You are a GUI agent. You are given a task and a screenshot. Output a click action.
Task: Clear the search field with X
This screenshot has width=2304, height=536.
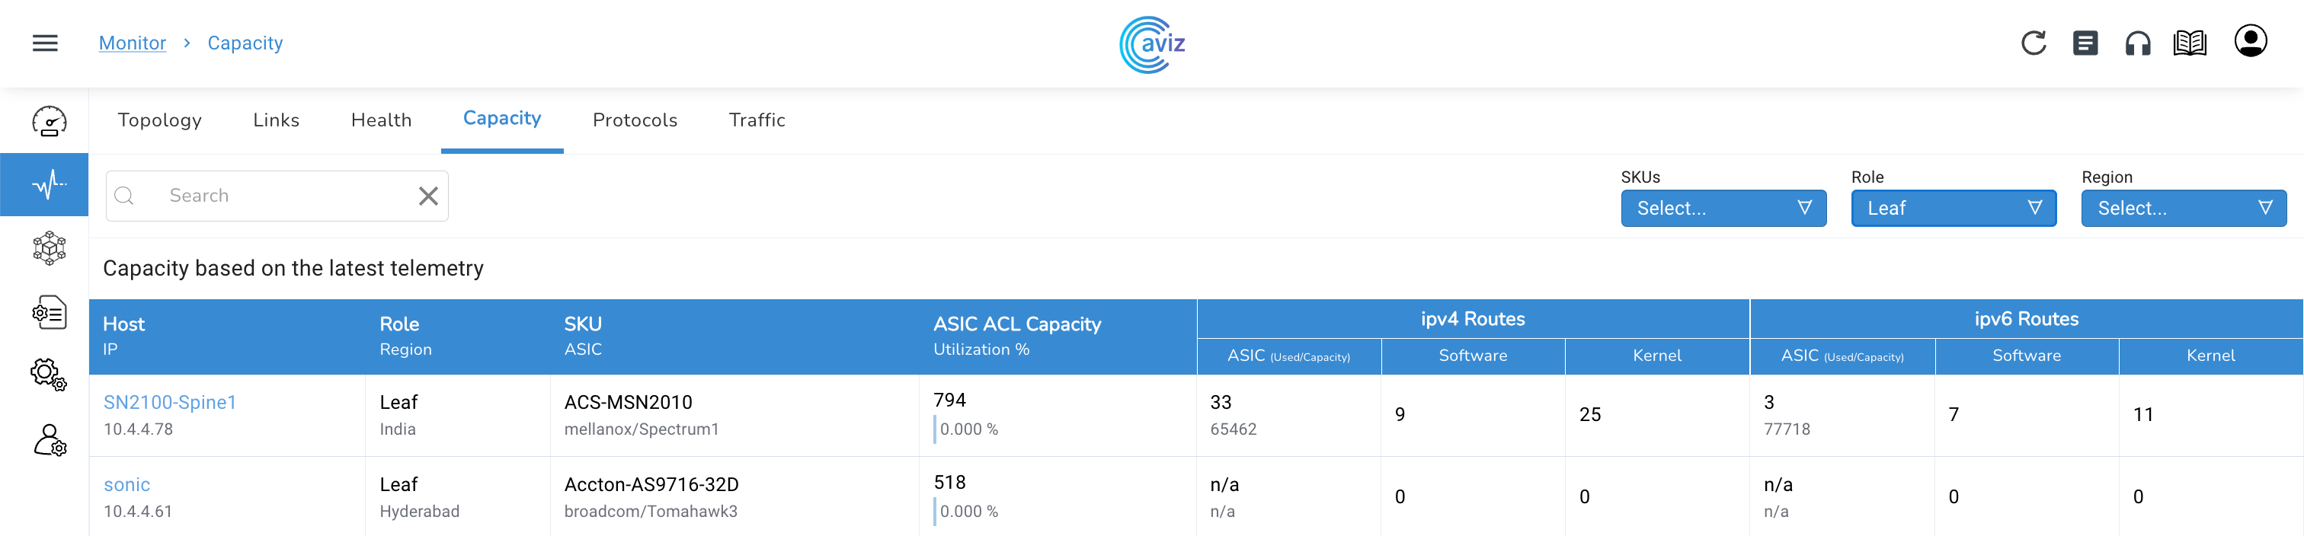click(x=428, y=196)
